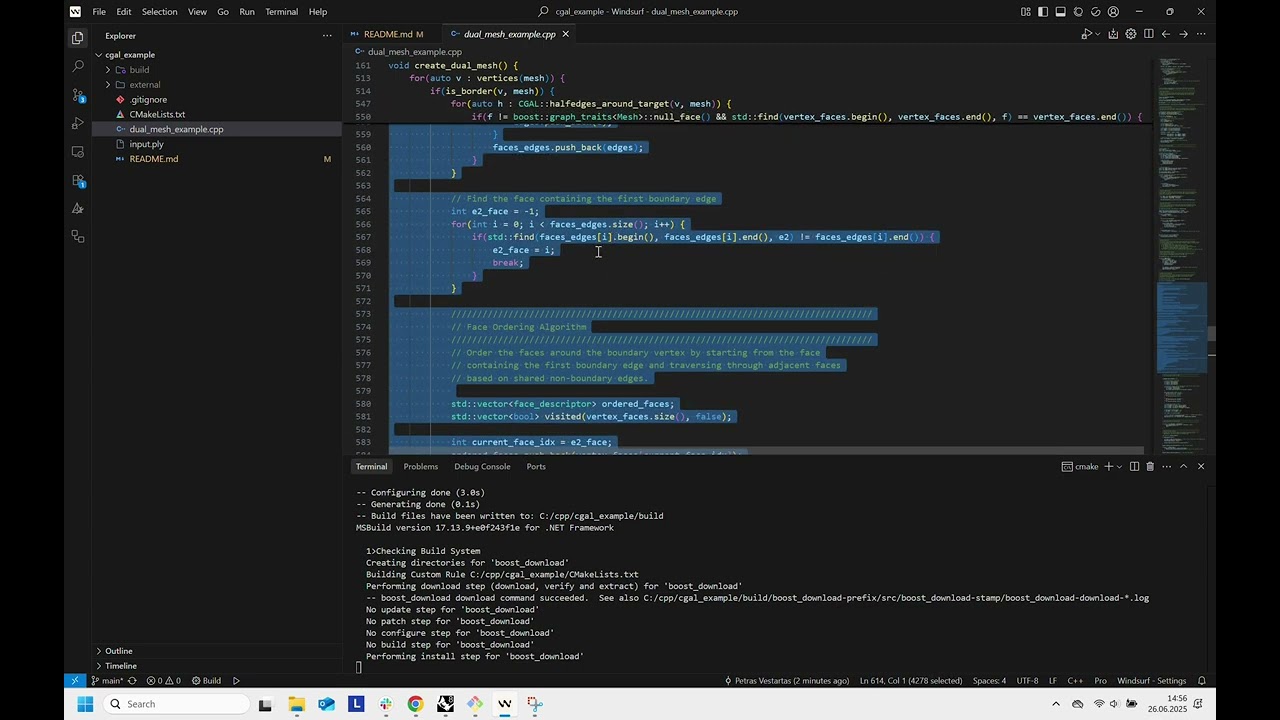Synchronize changes icon in status bar
Image resolution: width=1280 pixels, height=720 pixels.
[x=132, y=681]
